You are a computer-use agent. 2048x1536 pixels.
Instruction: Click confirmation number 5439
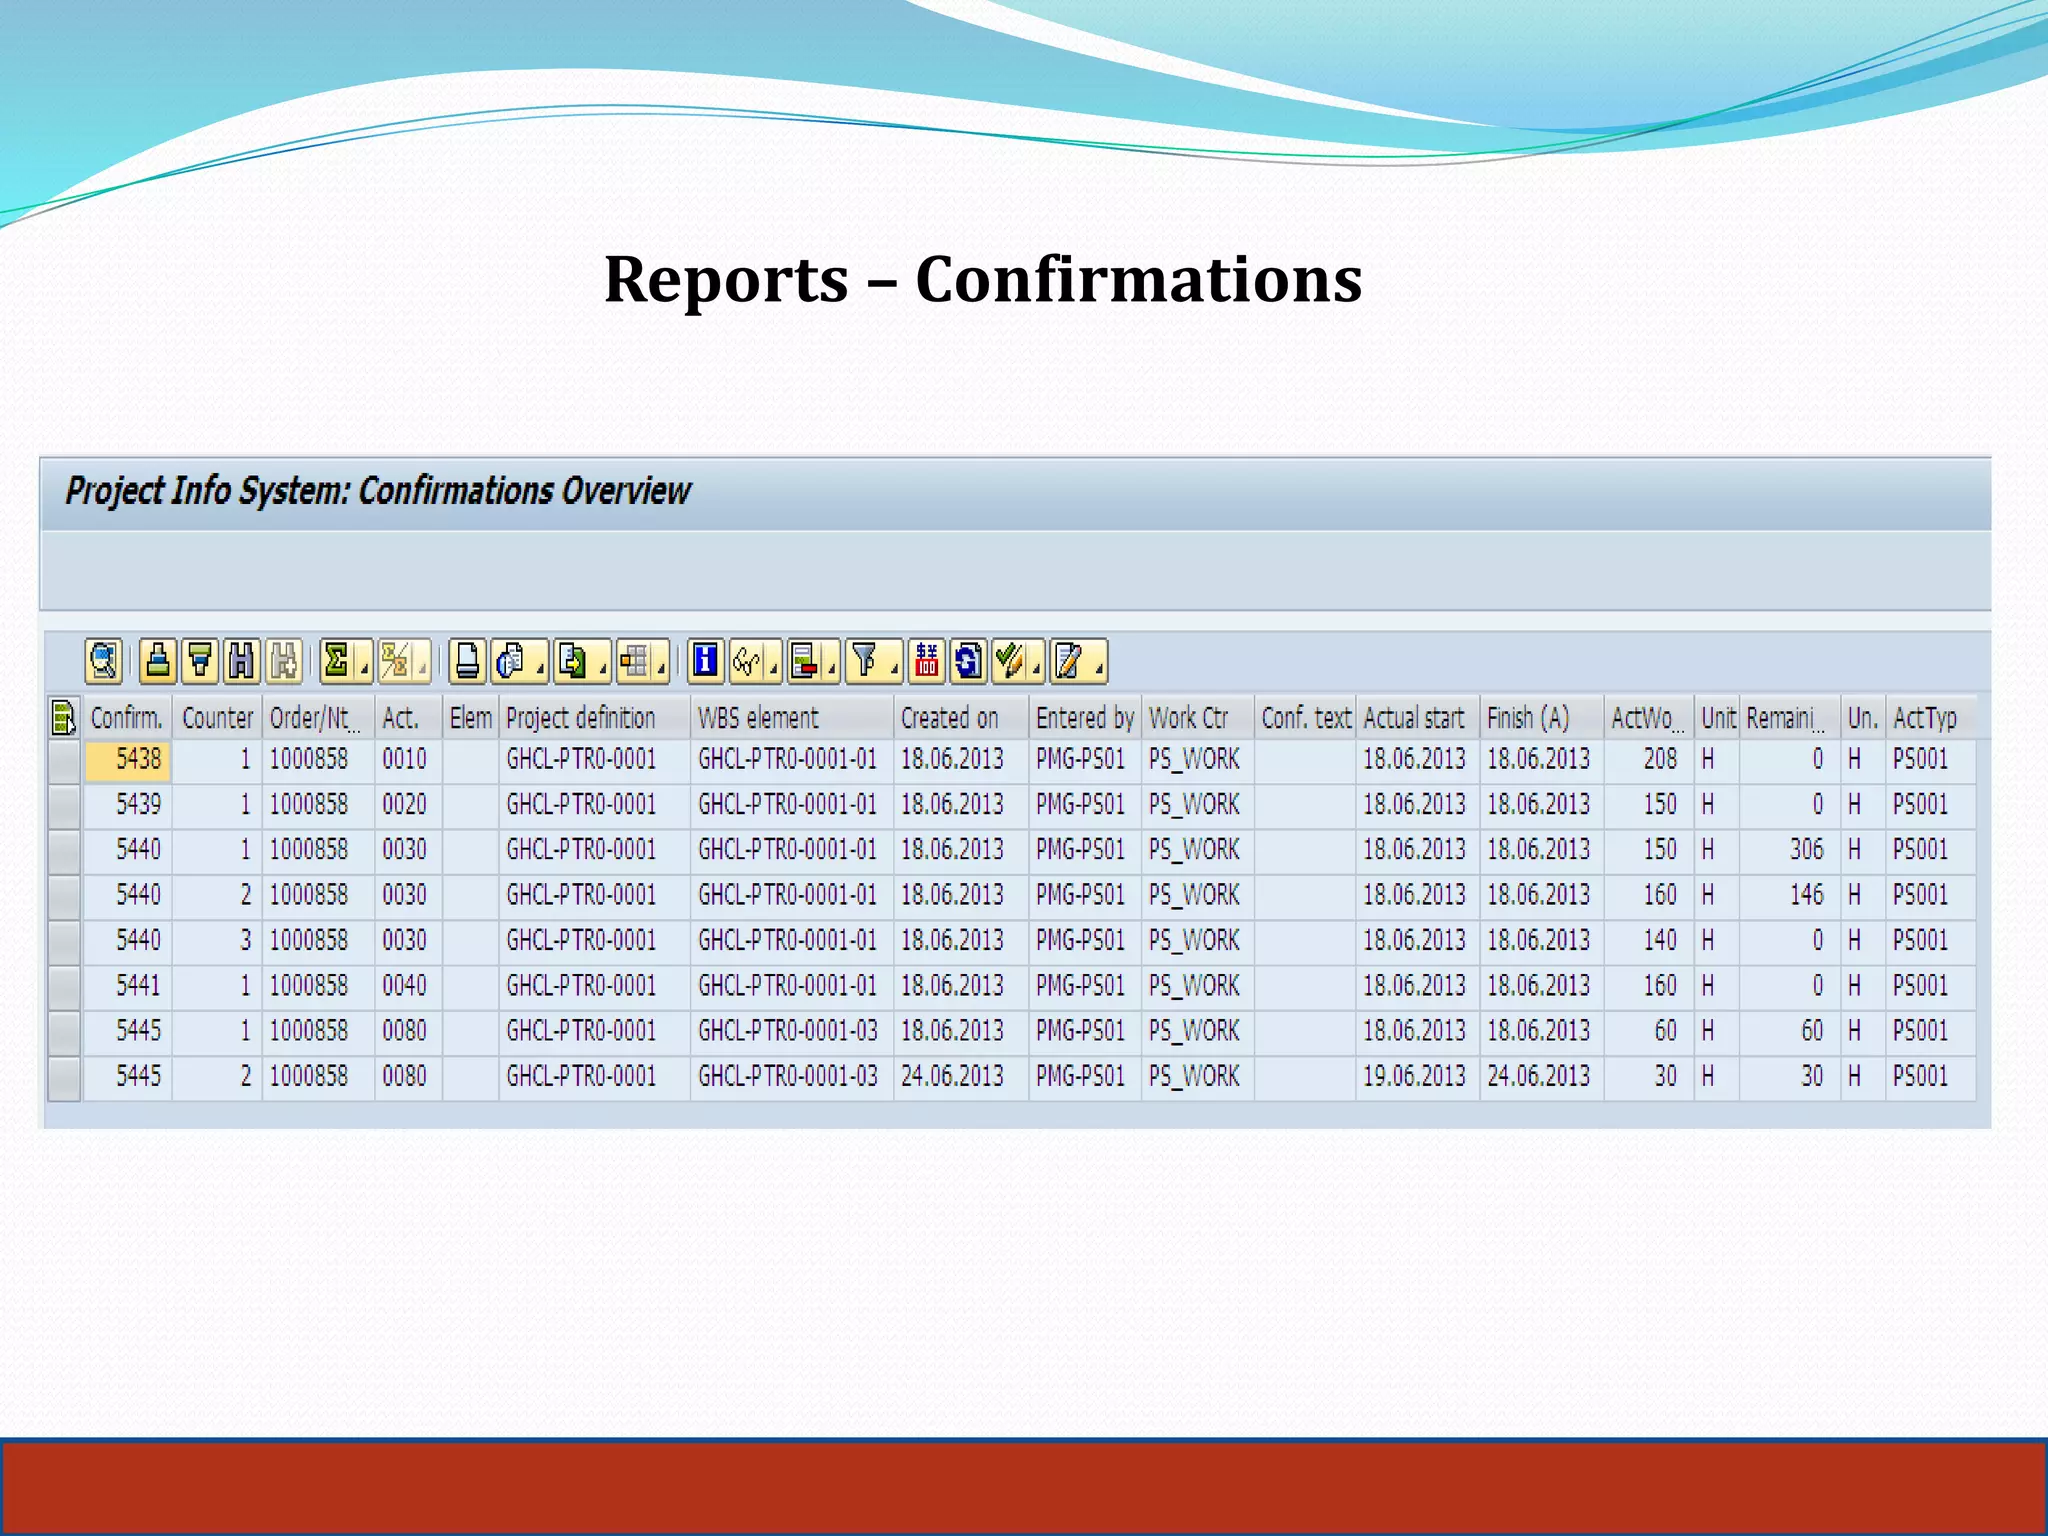click(138, 805)
